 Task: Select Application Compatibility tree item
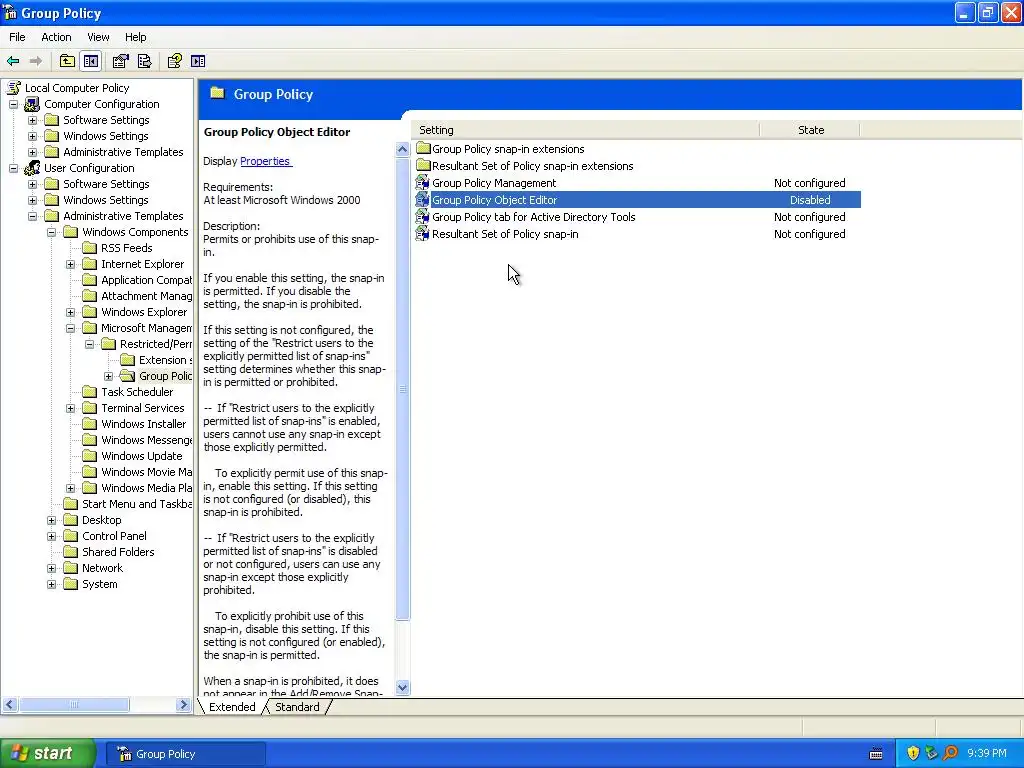click(x=146, y=280)
